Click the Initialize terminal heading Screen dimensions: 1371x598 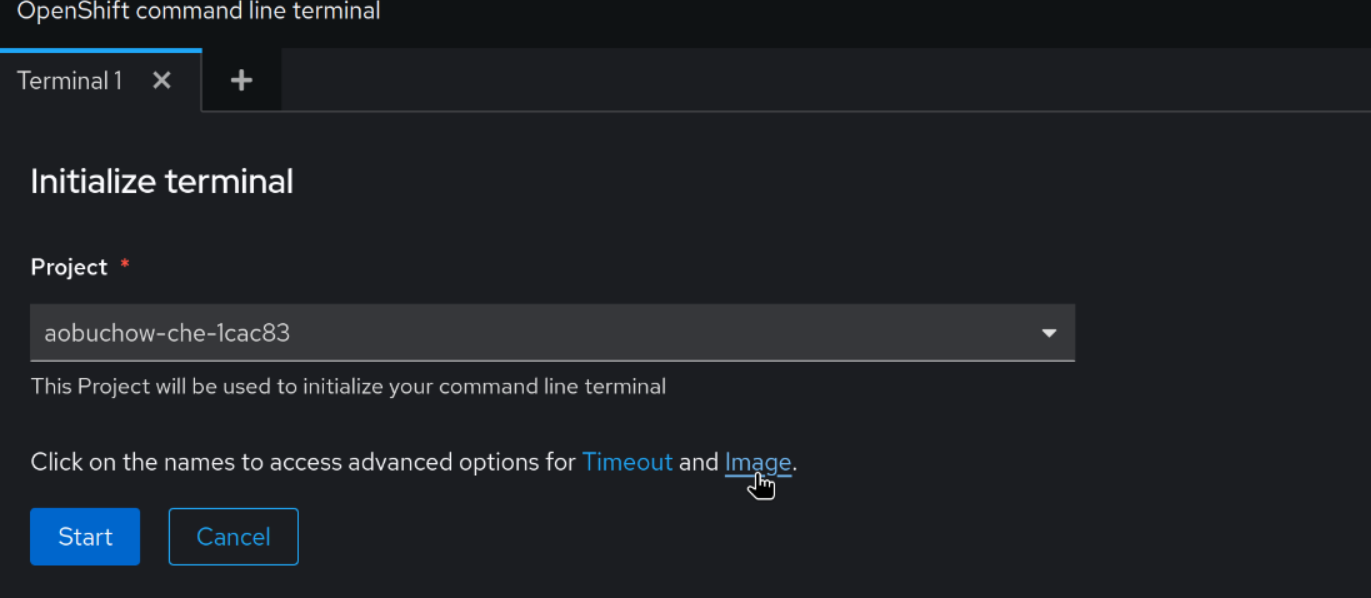coord(162,182)
